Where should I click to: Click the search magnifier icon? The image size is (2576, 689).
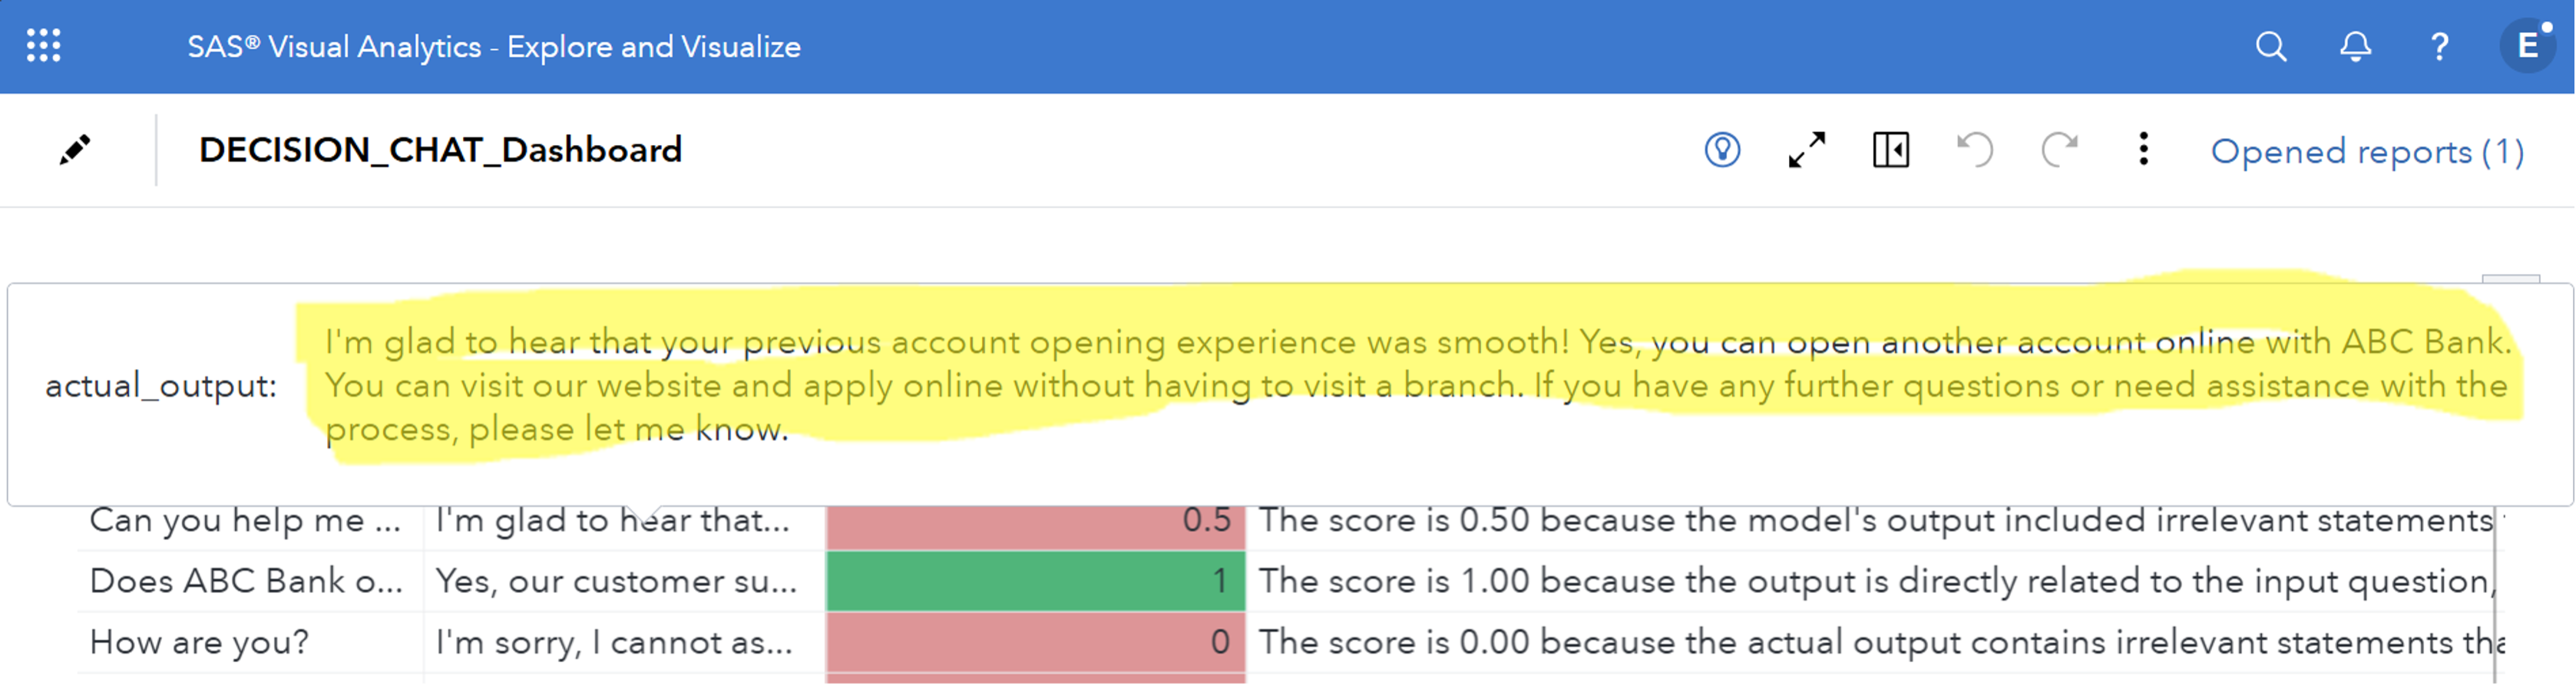pyautogui.click(x=2271, y=46)
